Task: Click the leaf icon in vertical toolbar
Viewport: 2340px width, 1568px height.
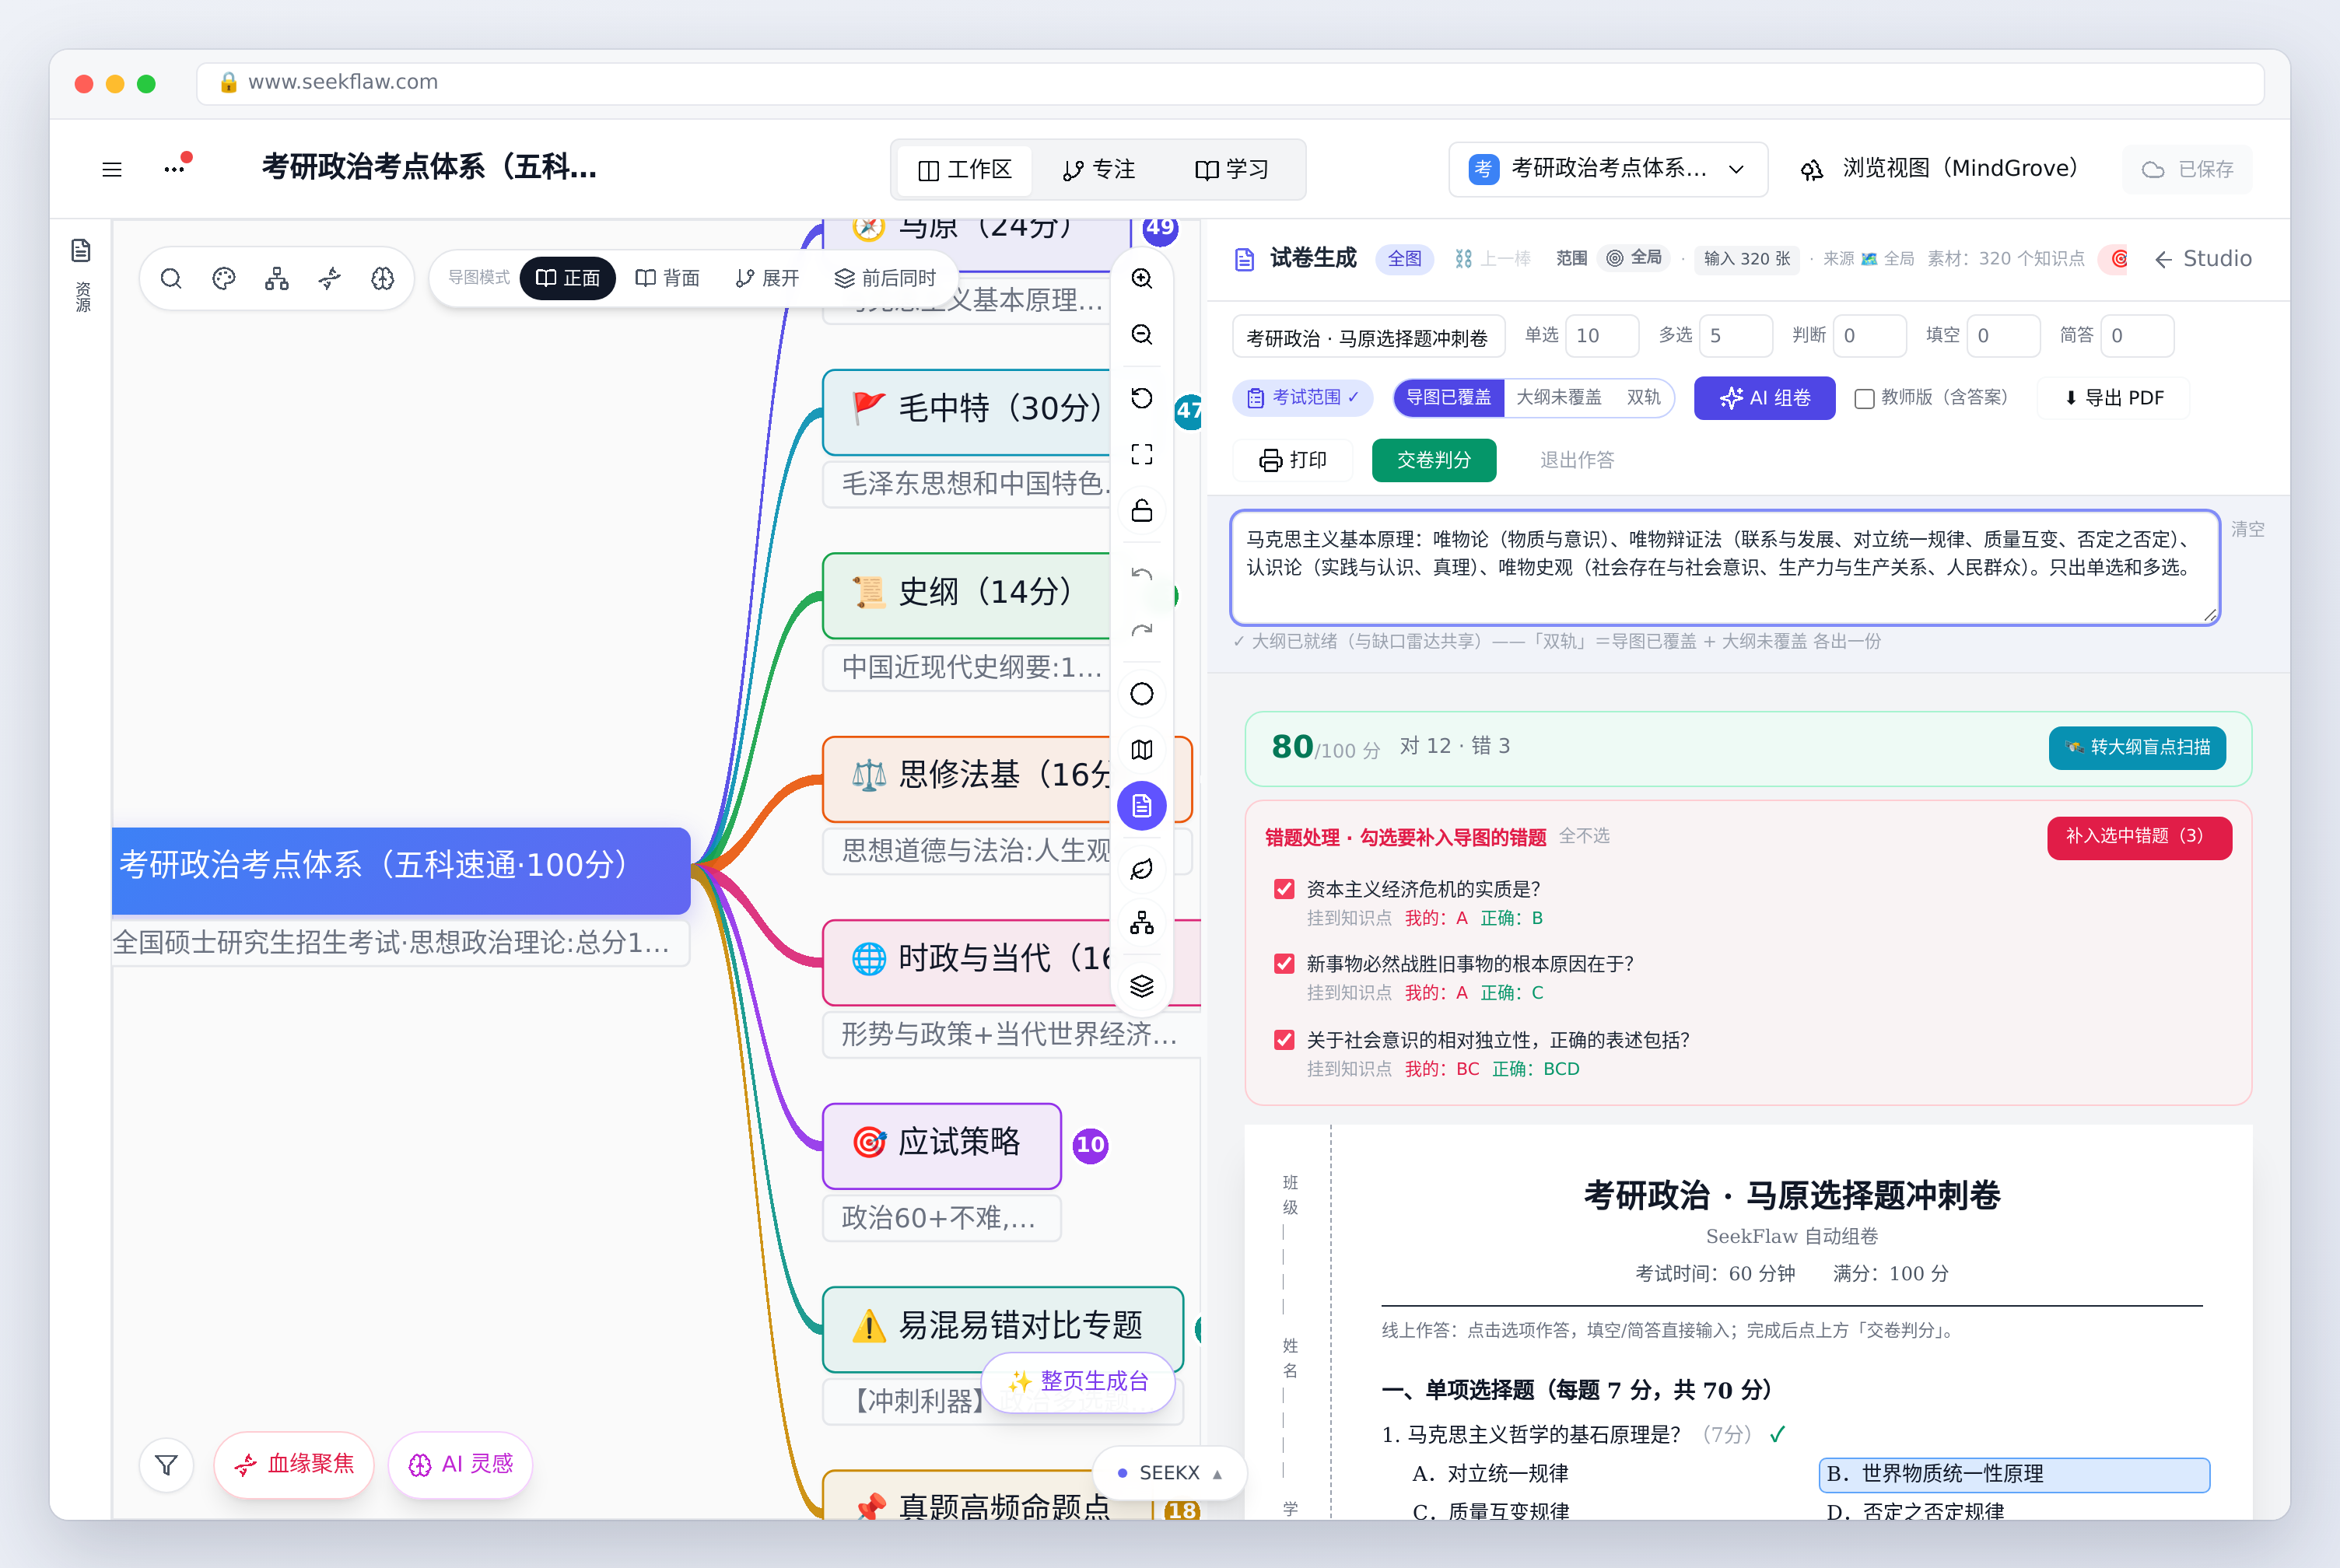Action: tap(1142, 869)
